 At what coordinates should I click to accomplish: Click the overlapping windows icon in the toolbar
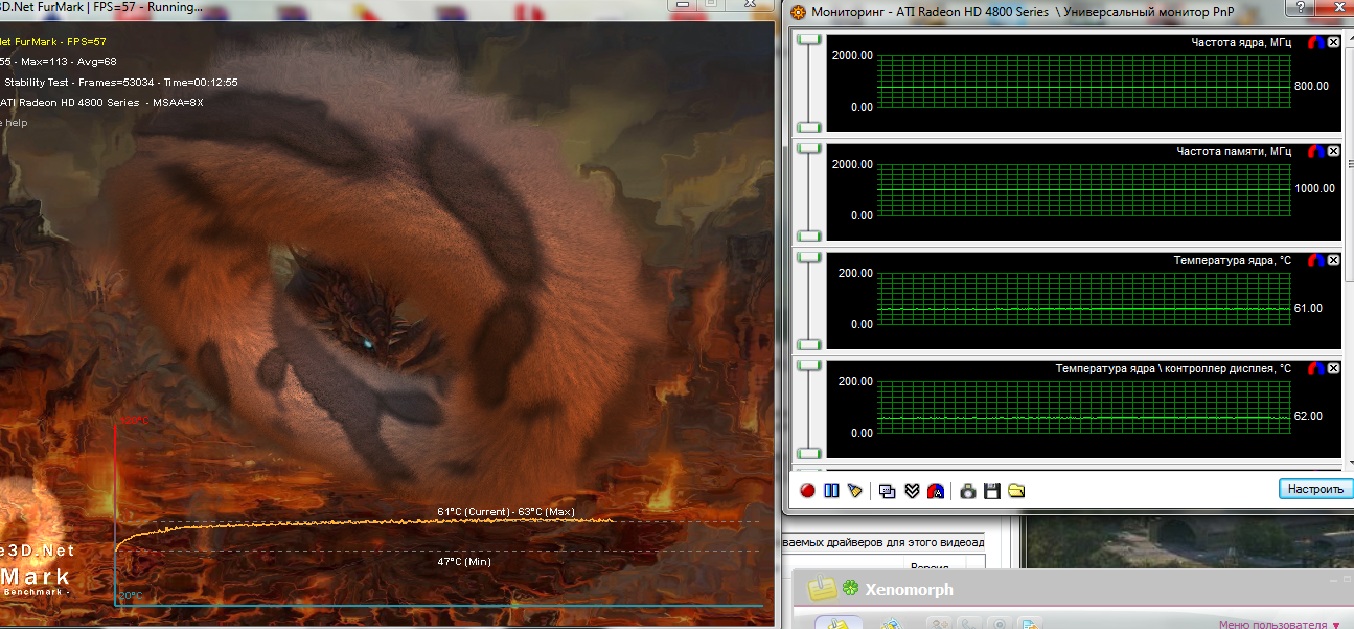point(887,491)
